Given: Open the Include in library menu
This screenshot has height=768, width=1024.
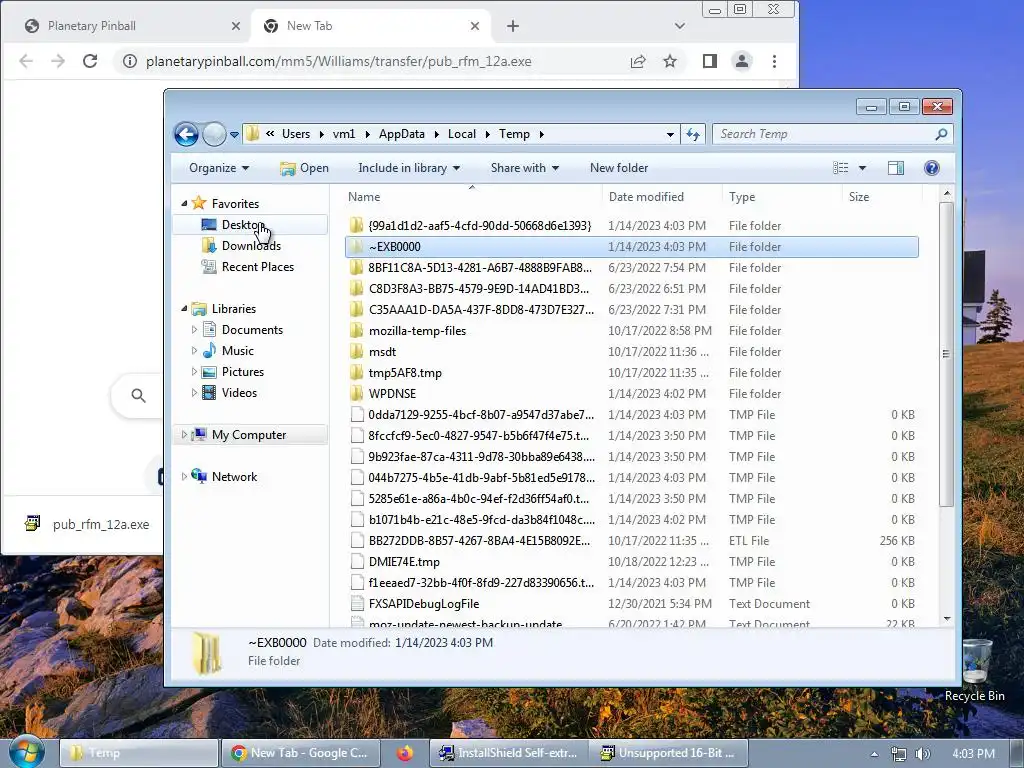Looking at the screenshot, I should click(x=409, y=168).
